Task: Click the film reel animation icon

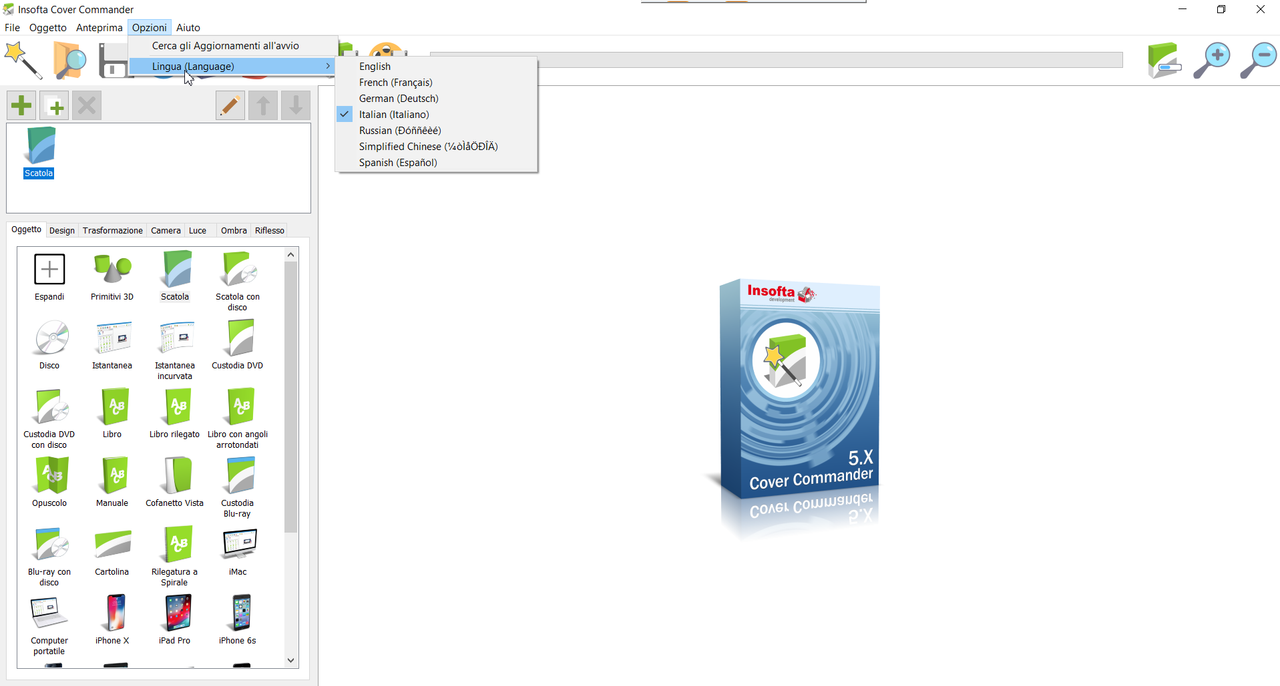Action: pyautogui.click(x=388, y=53)
